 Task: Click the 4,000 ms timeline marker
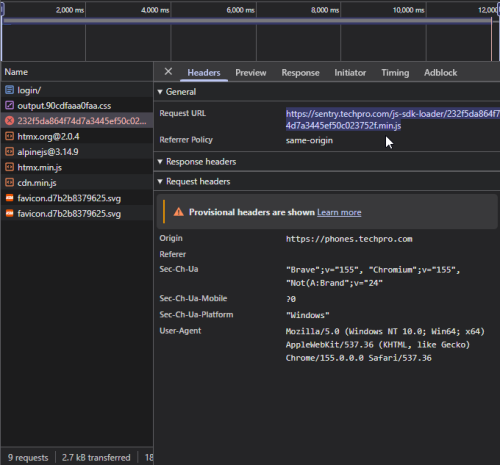click(155, 10)
